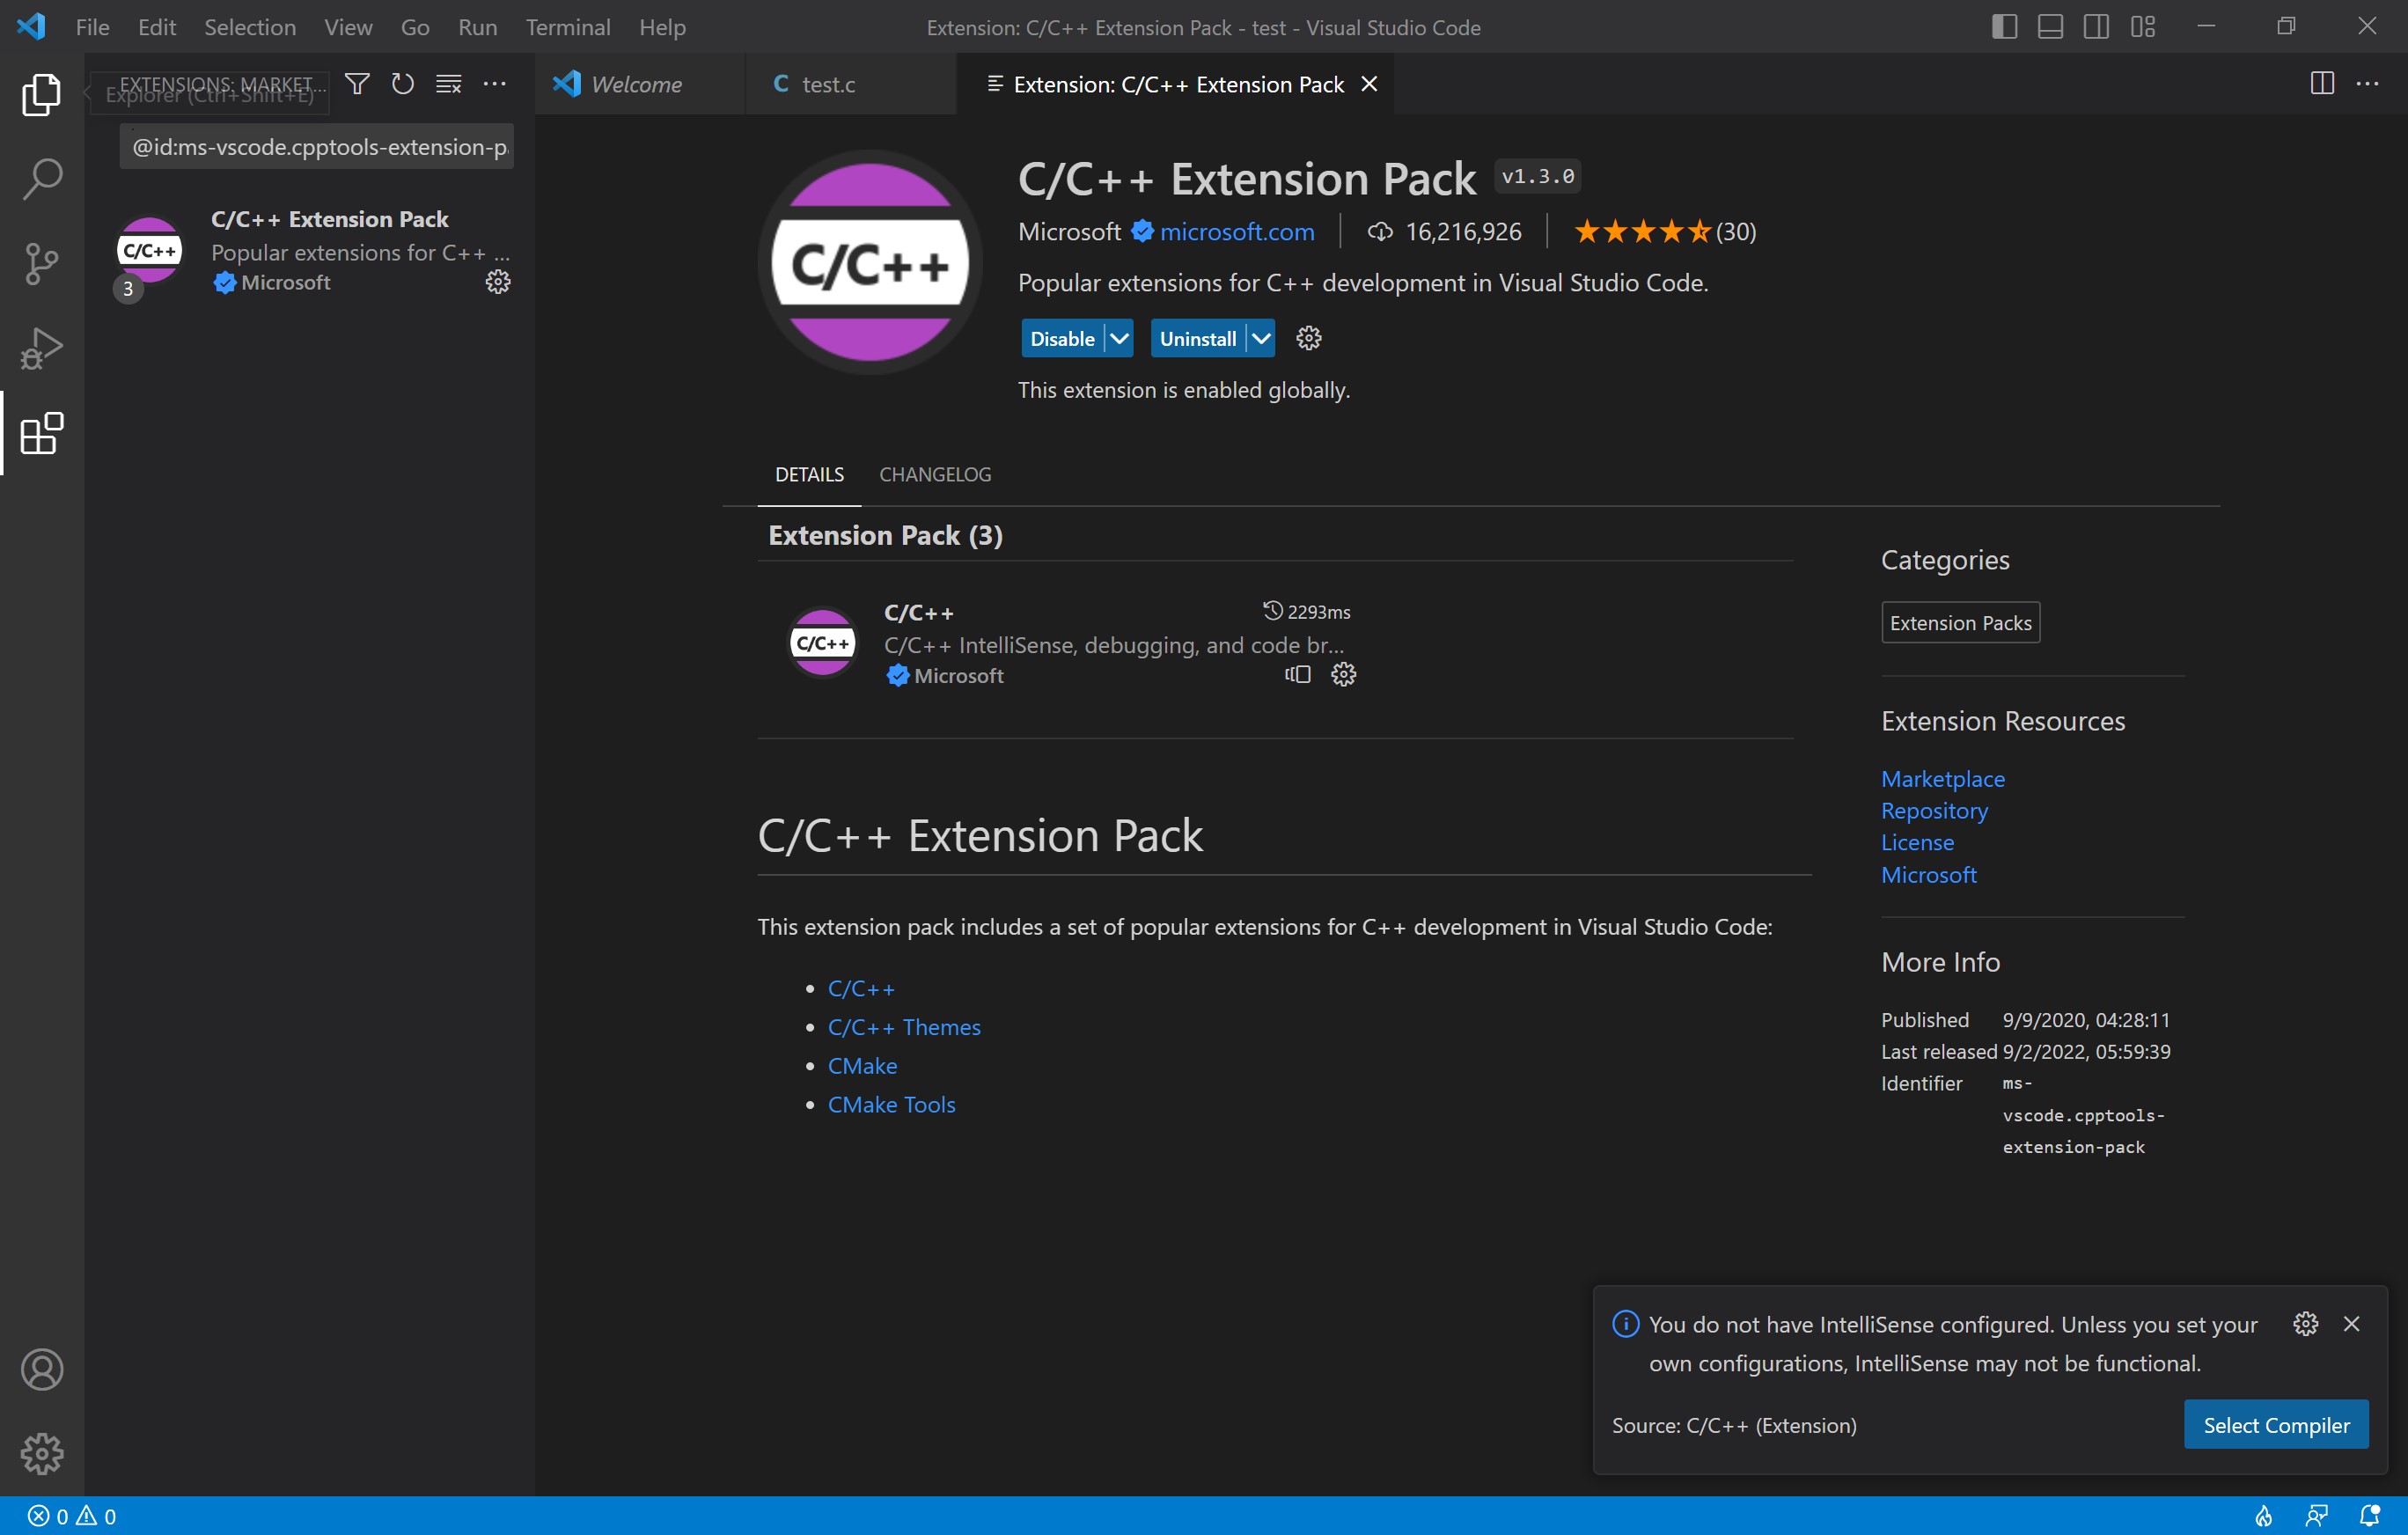2408x1535 pixels.
Task: Select C/C++ Extension Pack in sidebar list
Action: pyautogui.click(x=311, y=252)
